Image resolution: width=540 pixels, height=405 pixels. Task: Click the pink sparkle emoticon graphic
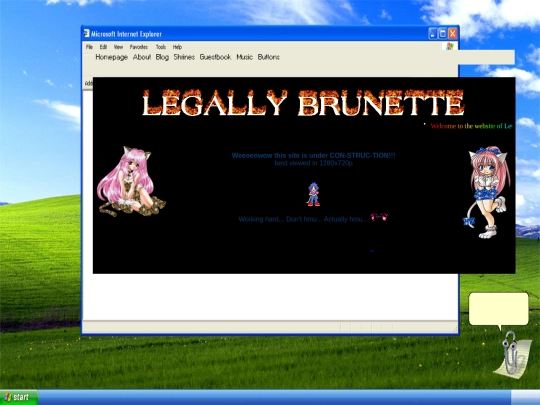(x=379, y=217)
